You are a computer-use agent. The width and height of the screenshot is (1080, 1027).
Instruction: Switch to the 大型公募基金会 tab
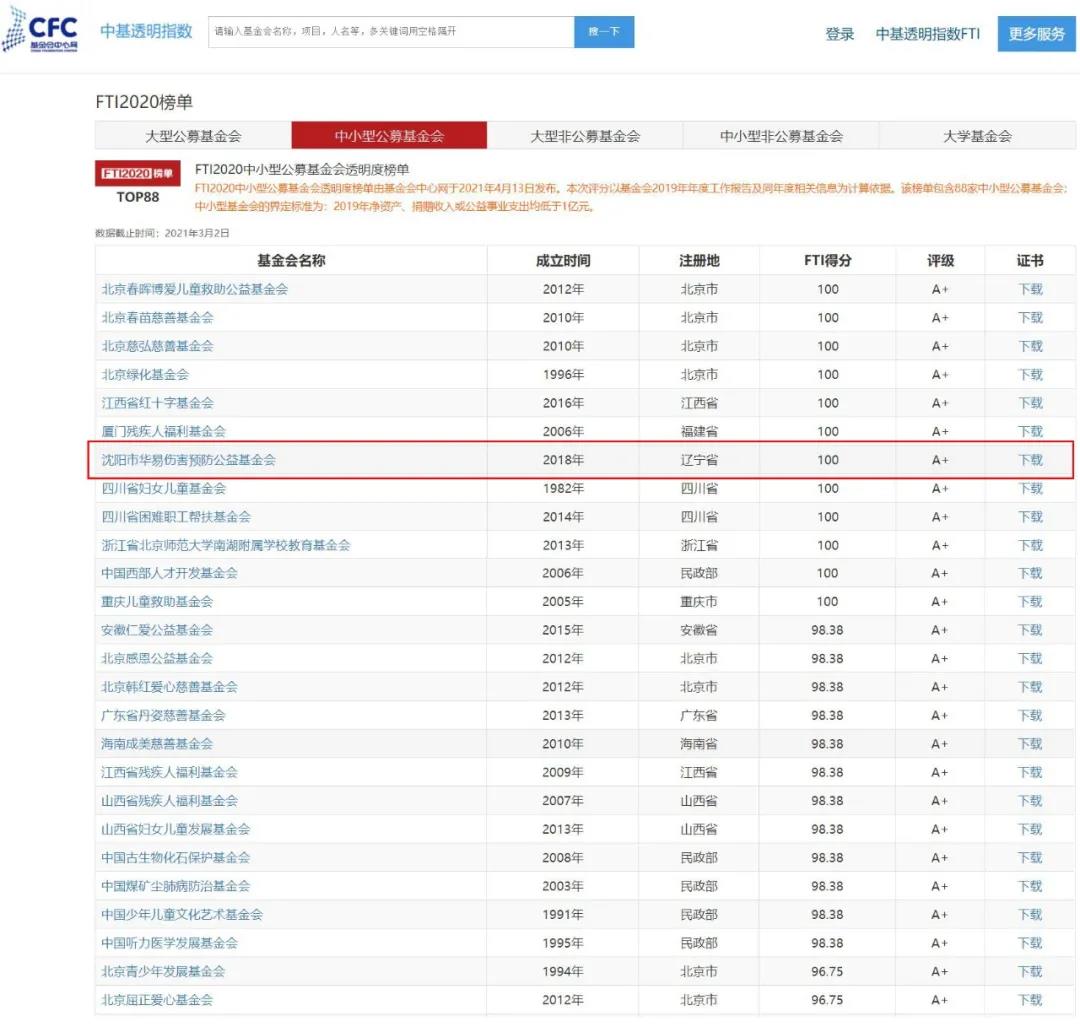click(193, 136)
